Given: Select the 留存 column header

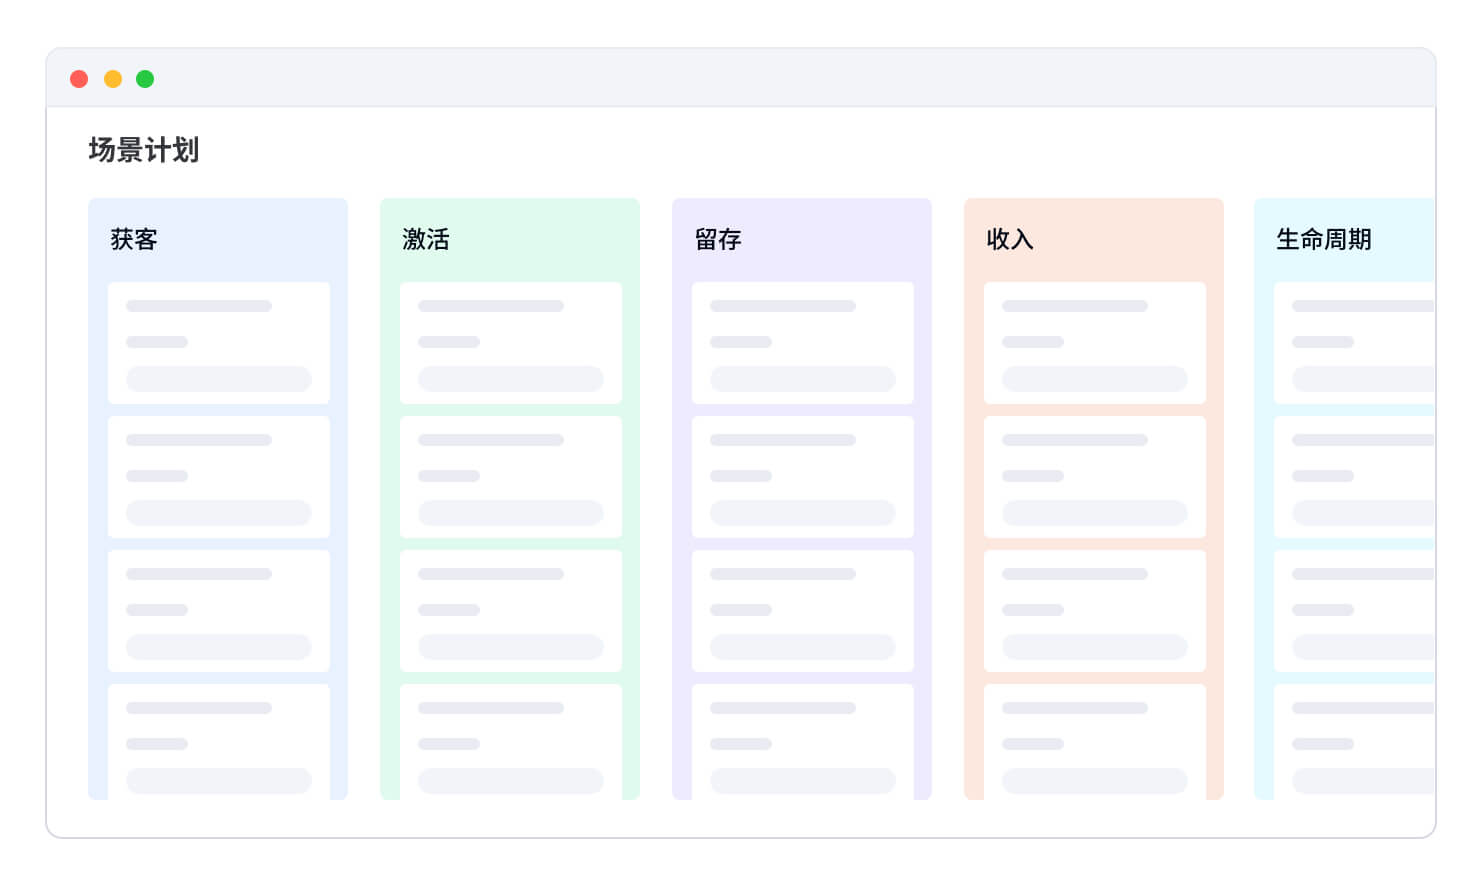Looking at the screenshot, I should pos(718,239).
